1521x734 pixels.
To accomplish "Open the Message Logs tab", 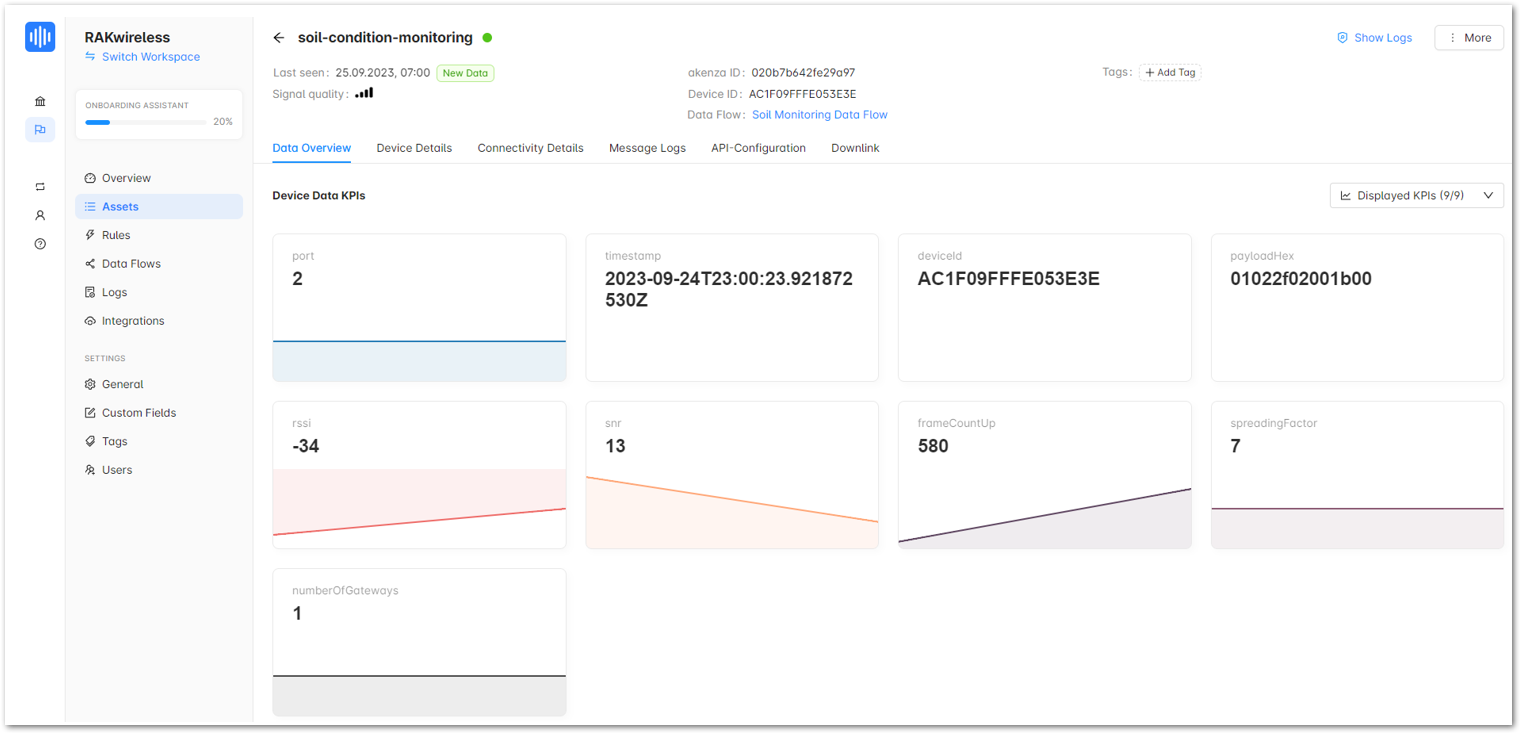I will [647, 148].
